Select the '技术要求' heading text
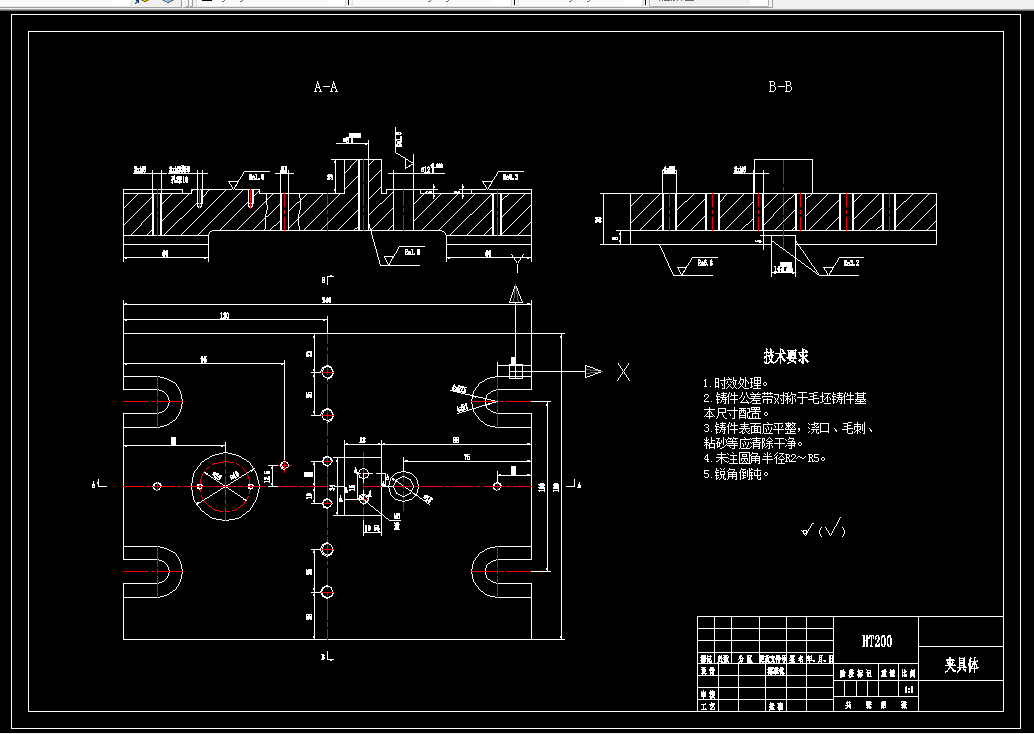 [x=786, y=357]
